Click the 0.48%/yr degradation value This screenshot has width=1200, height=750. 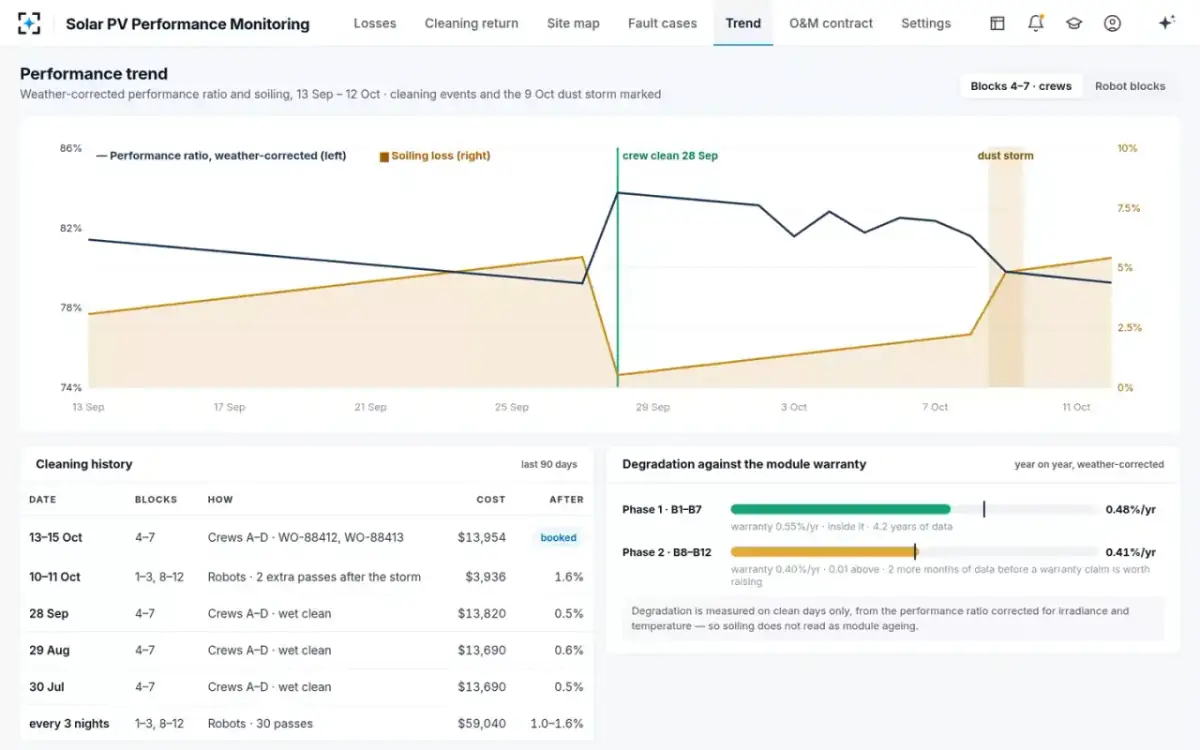1130,509
